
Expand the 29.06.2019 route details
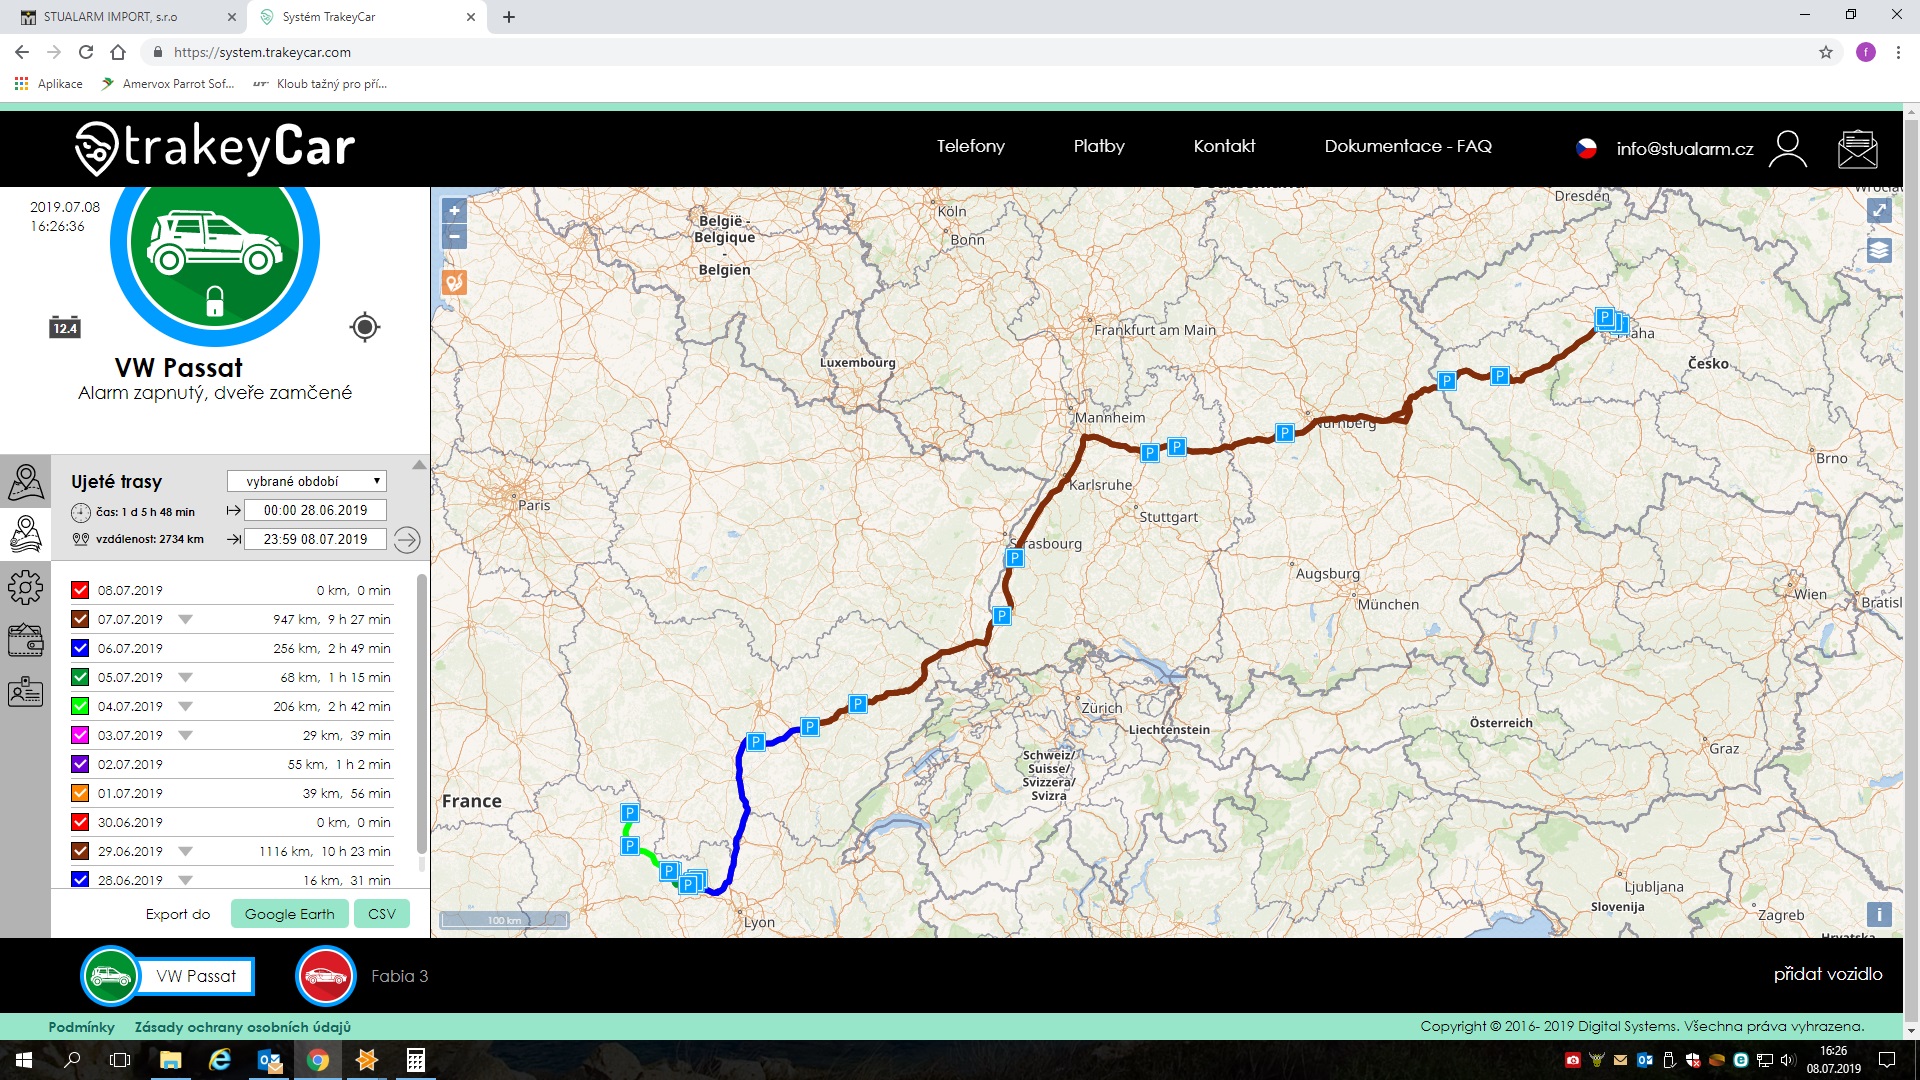click(x=186, y=852)
